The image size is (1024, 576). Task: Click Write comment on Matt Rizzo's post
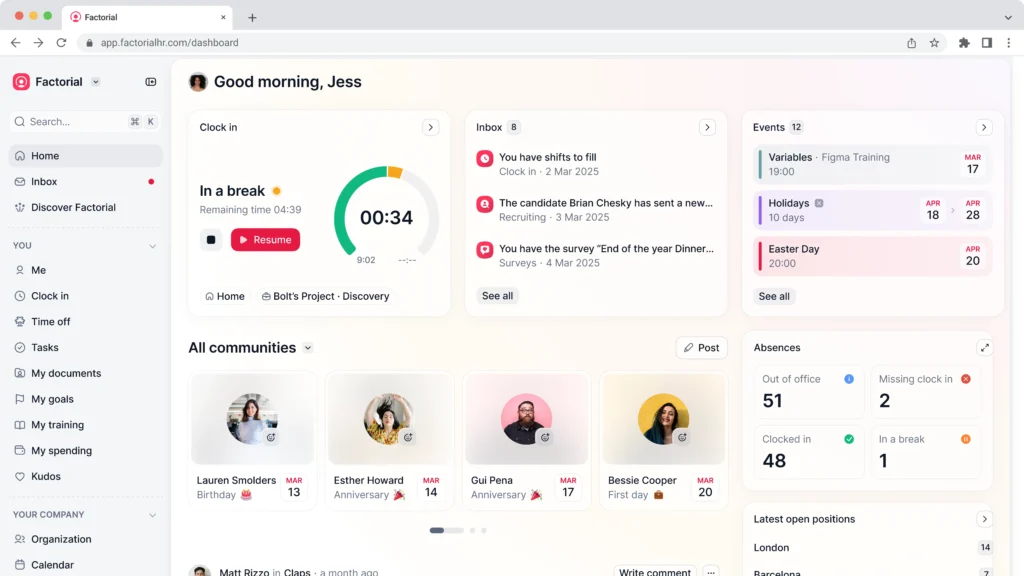(x=654, y=571)
